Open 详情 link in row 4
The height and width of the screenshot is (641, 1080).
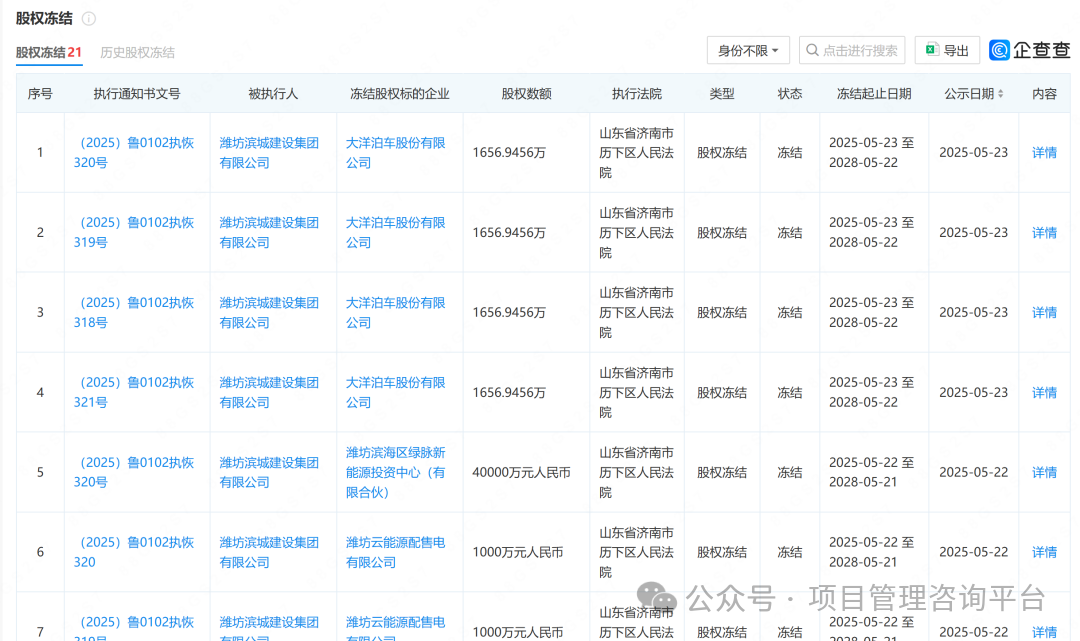(1044, 393)
